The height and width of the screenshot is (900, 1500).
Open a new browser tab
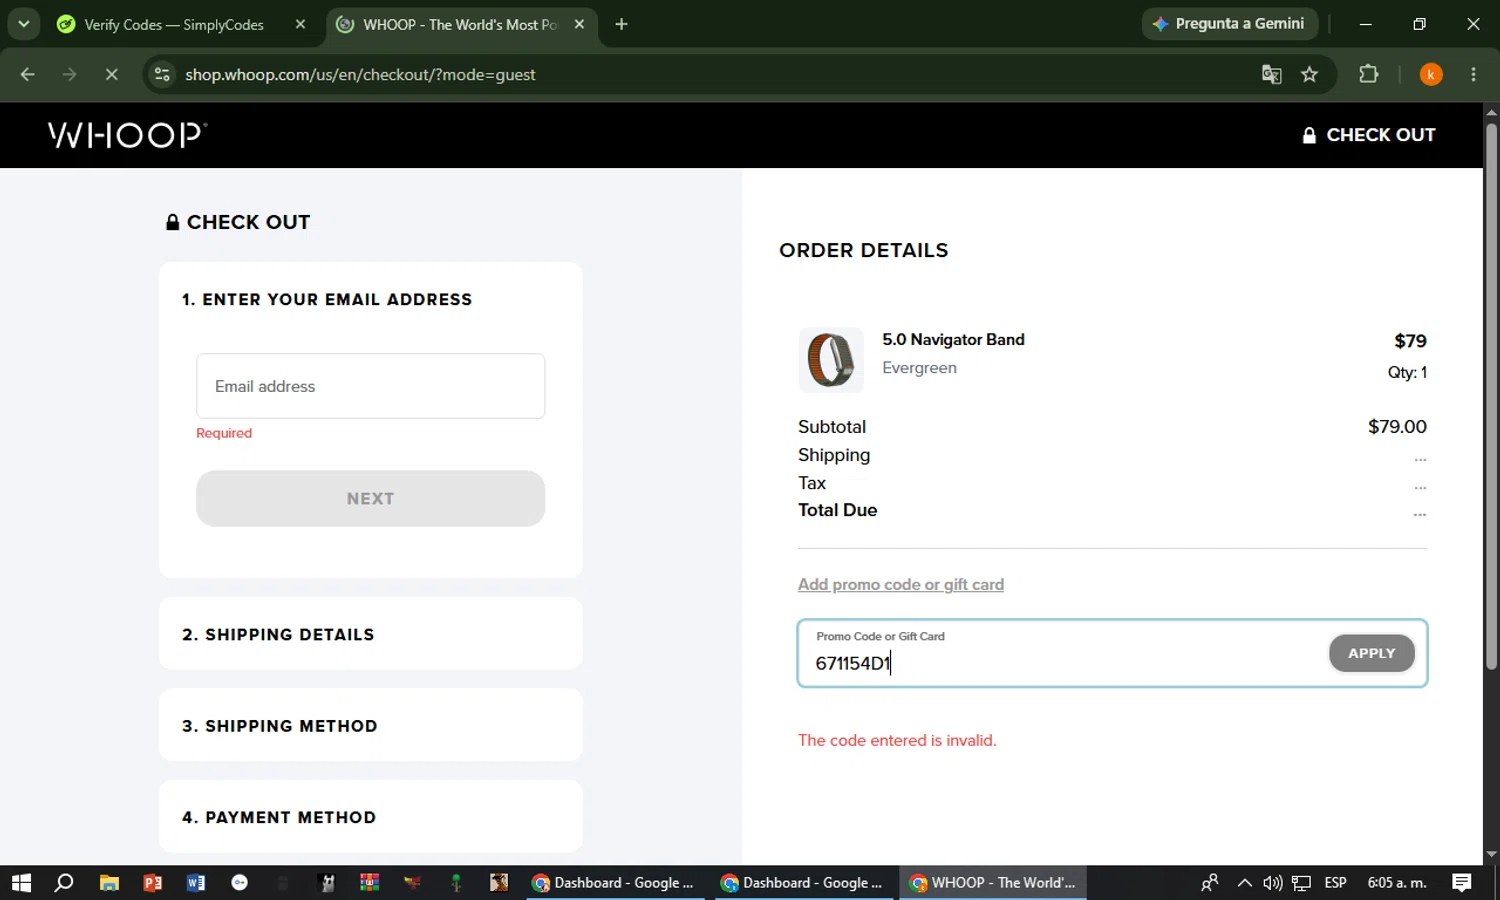[621, 24]
